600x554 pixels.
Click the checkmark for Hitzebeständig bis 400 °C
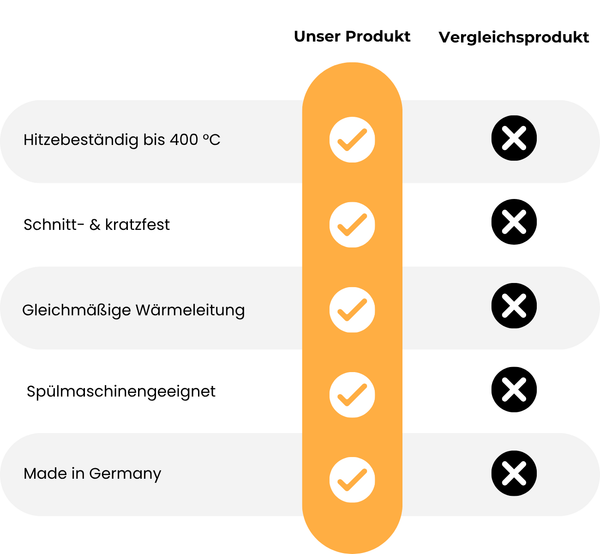(x=352, y=141)
